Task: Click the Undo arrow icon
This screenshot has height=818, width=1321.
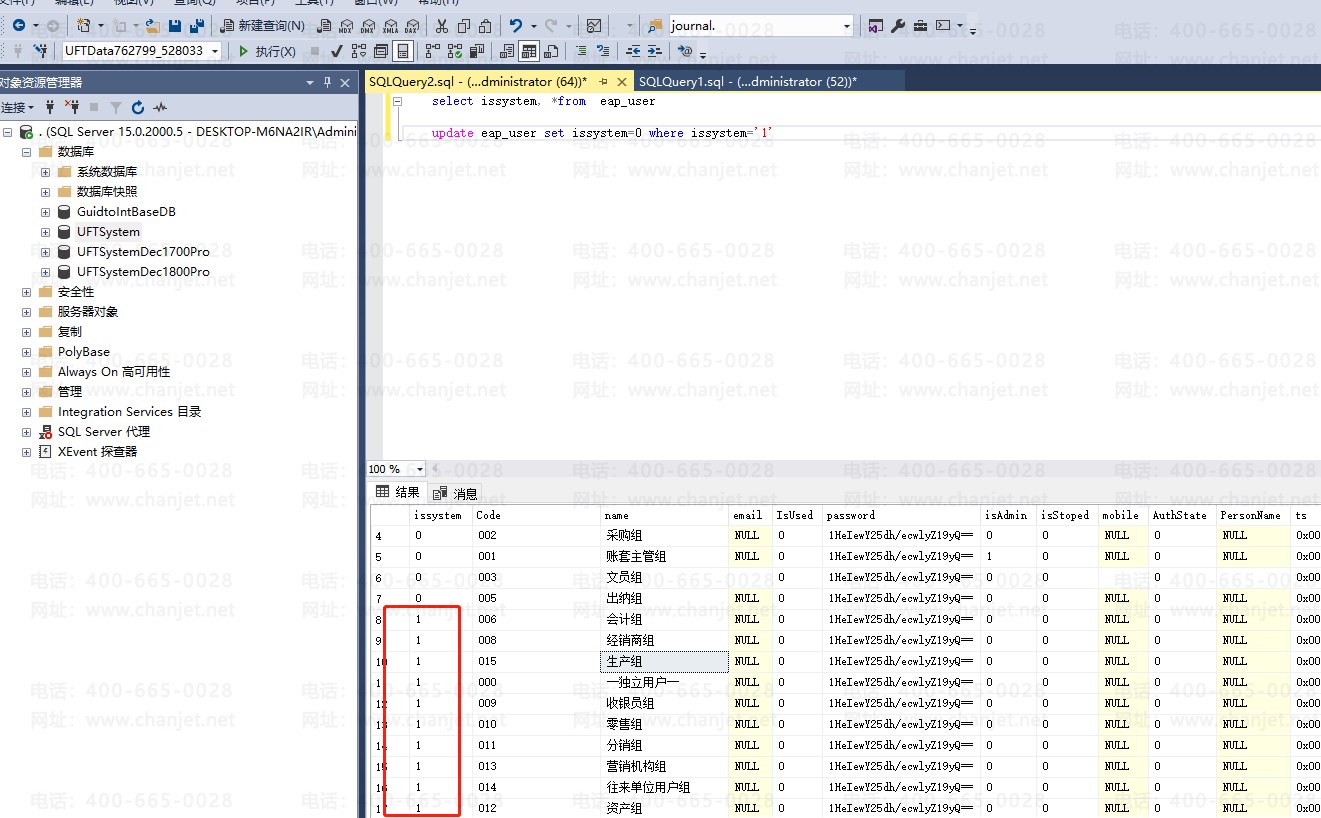Action: 516,26
